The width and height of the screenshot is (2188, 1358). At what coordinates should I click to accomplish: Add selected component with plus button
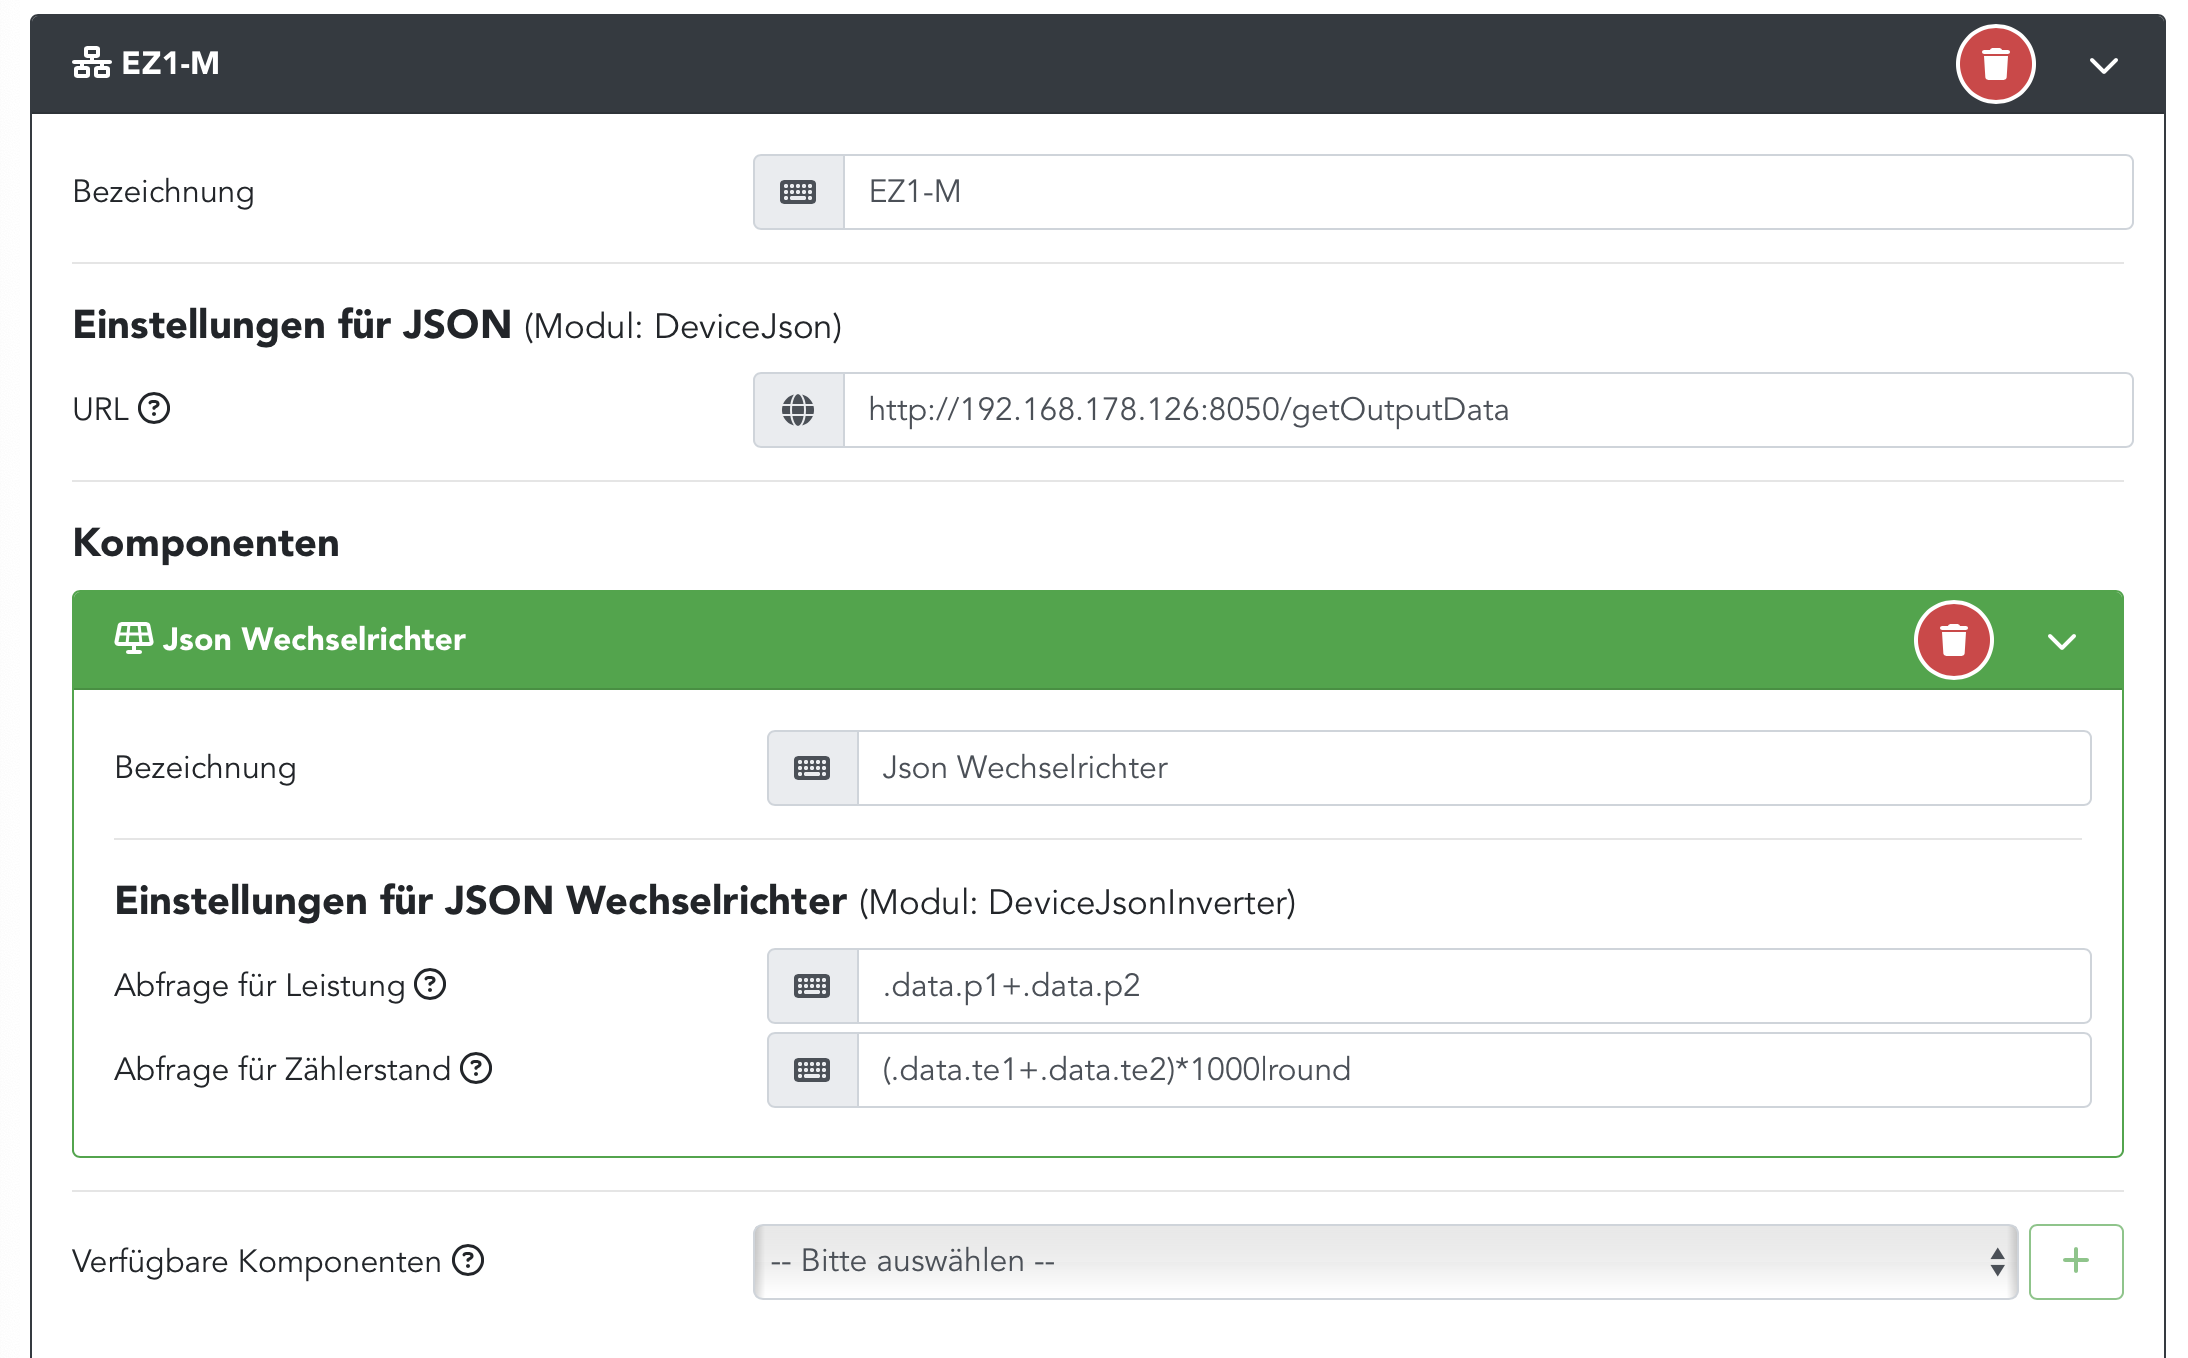2075,1261
